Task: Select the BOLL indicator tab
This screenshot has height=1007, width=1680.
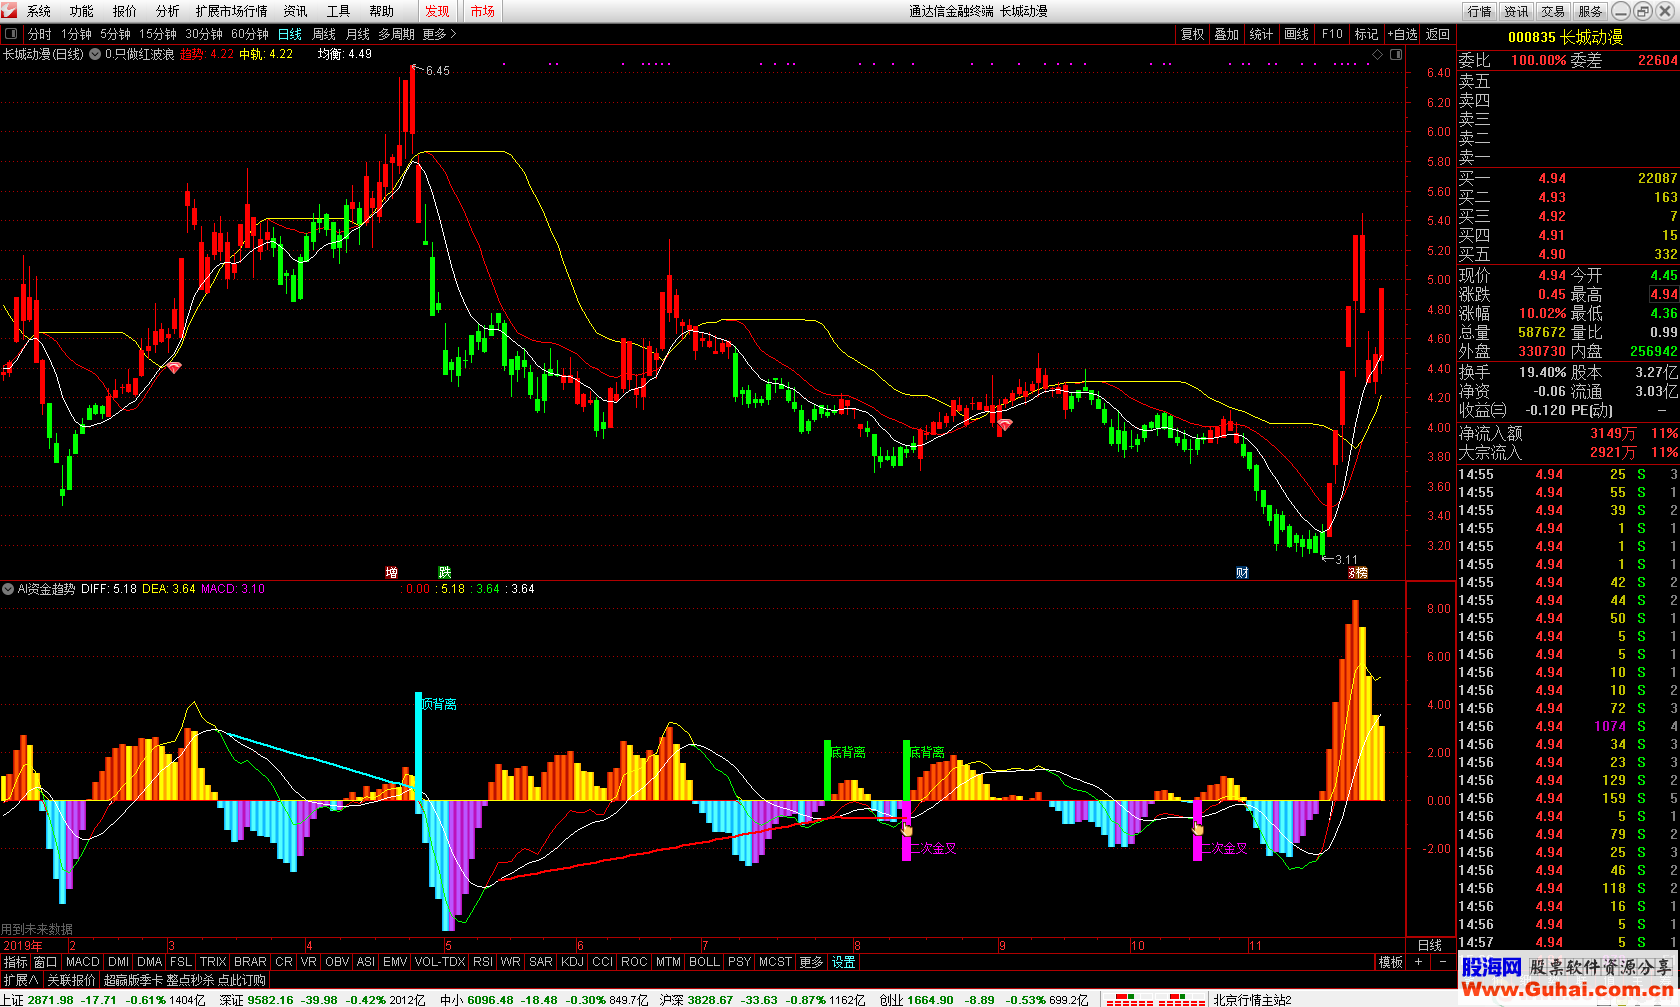Action: click(704, 962)
